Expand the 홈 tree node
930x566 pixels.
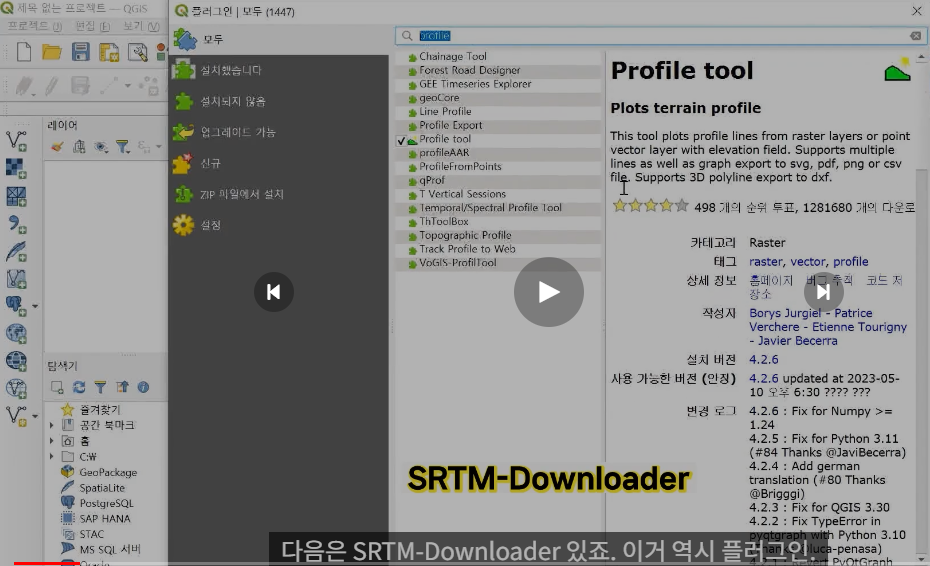coord(52,441)
